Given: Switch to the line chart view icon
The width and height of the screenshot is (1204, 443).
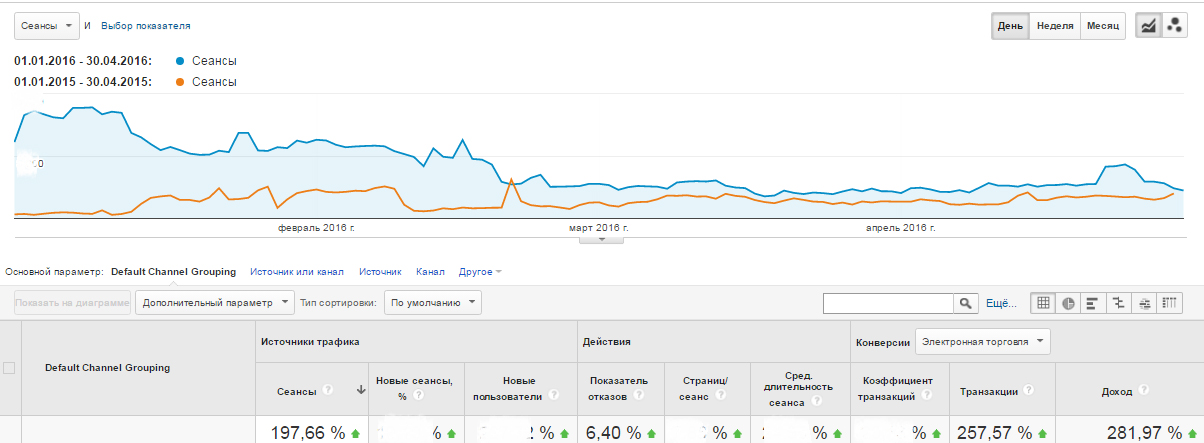Looking at the screenshot, I should click(1148, 26).
